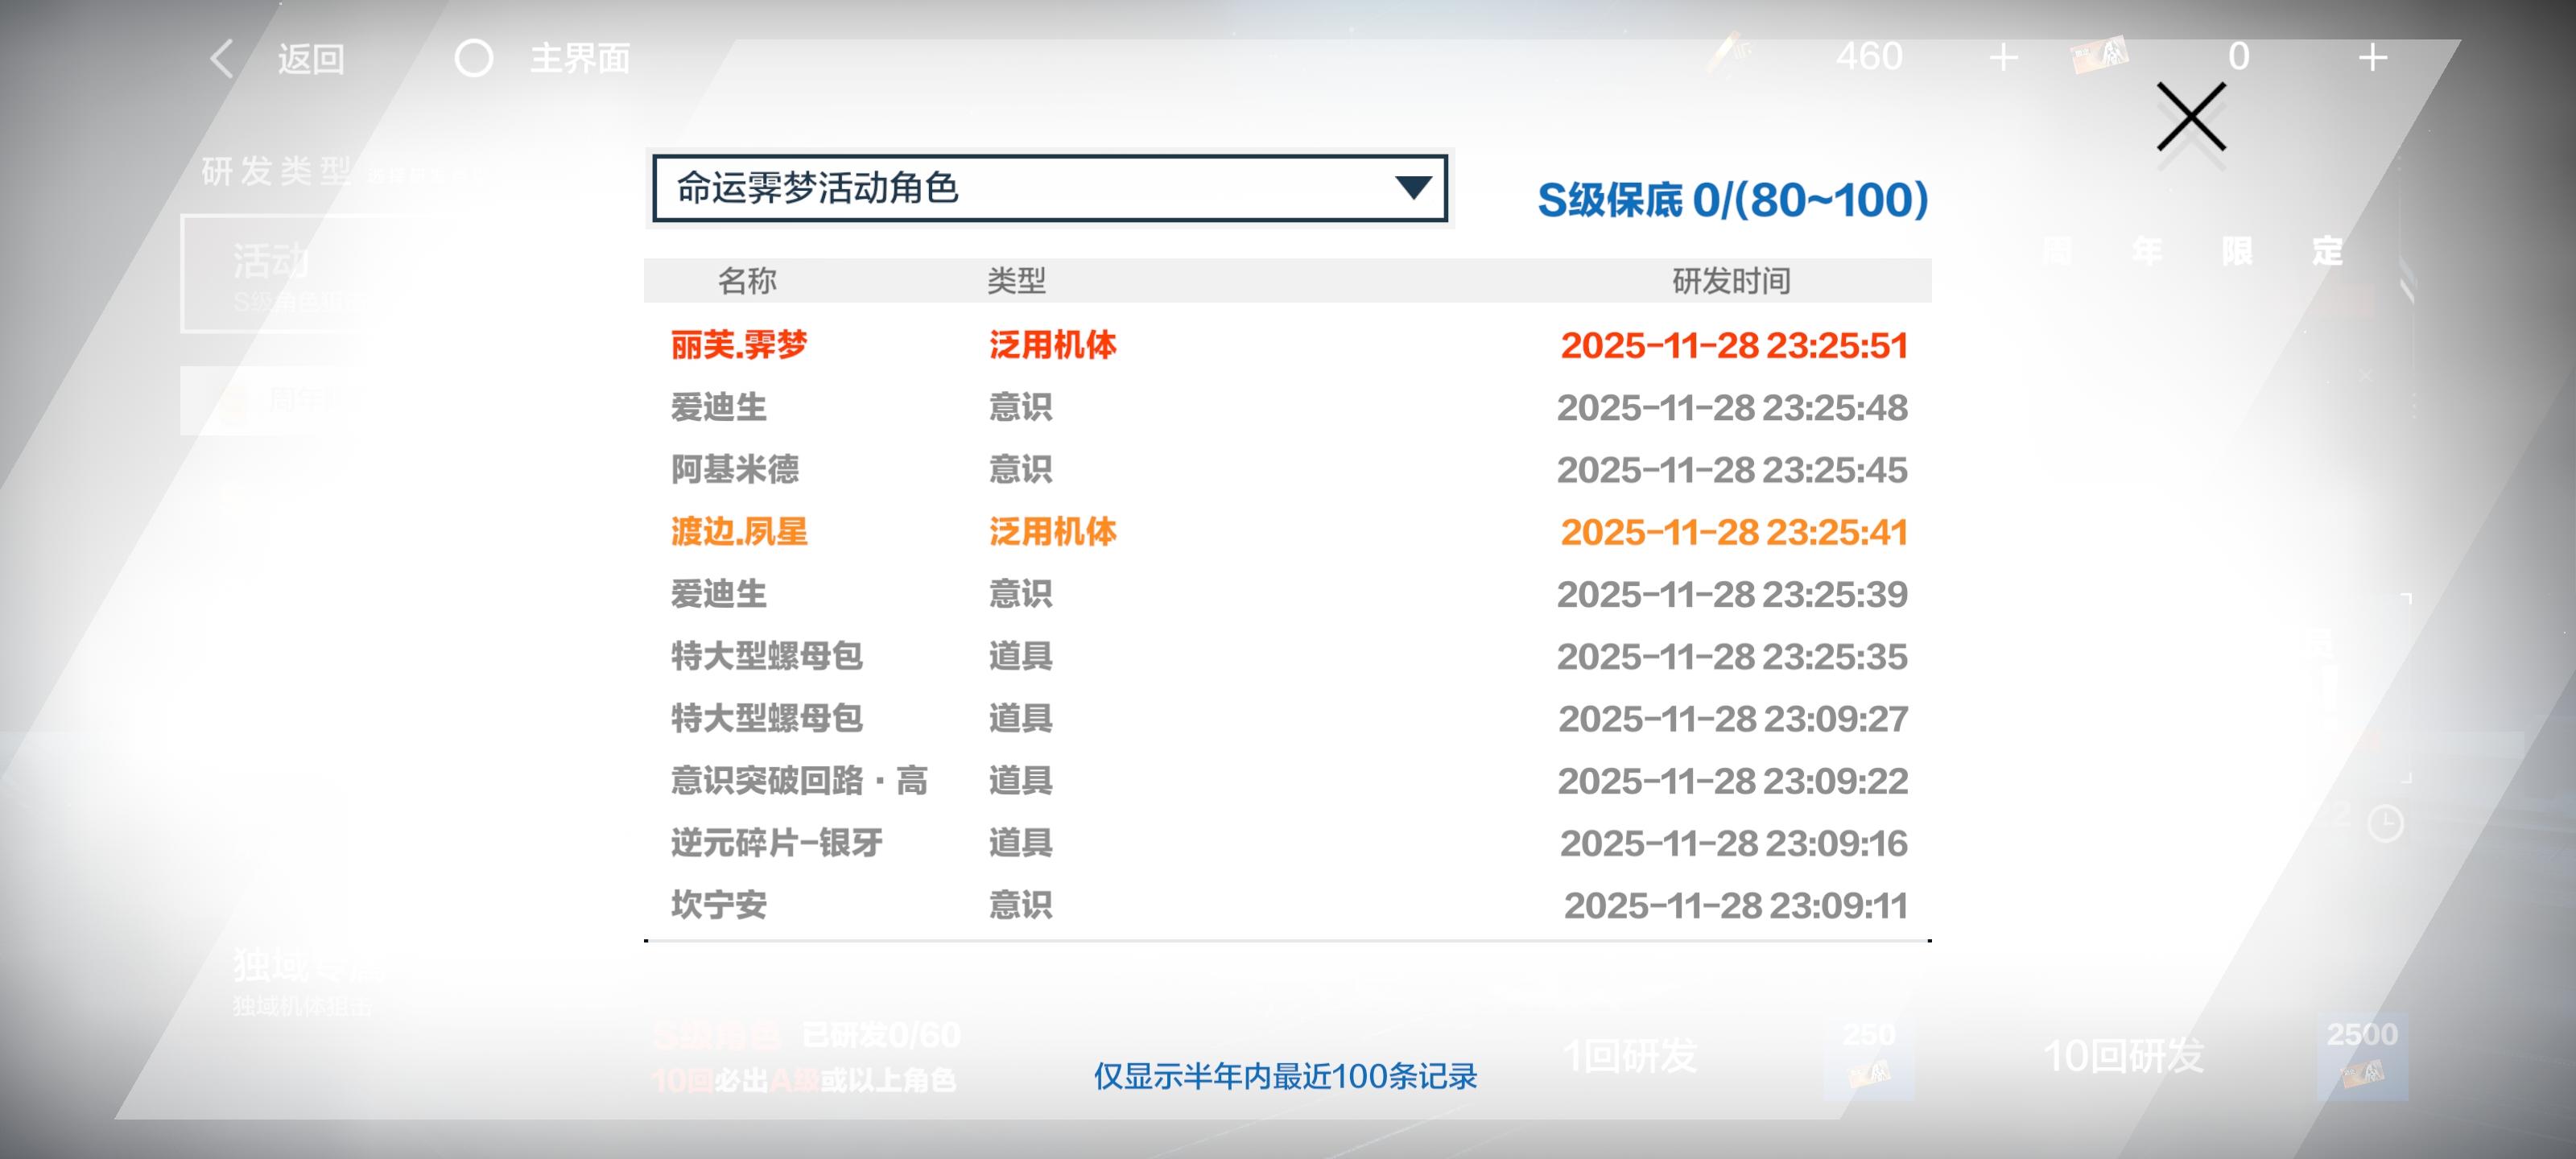Click plus icon next to 0 tickets

click(2372, 58)
